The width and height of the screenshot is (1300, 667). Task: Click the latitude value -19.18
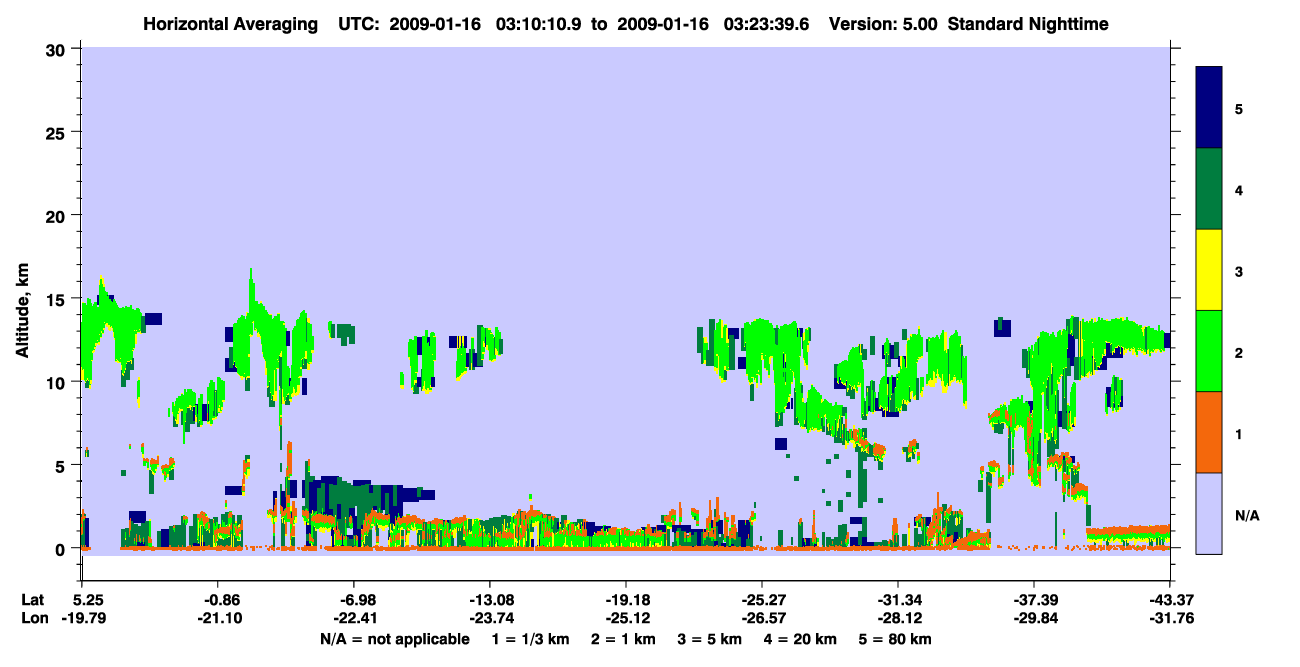point(626,599)
